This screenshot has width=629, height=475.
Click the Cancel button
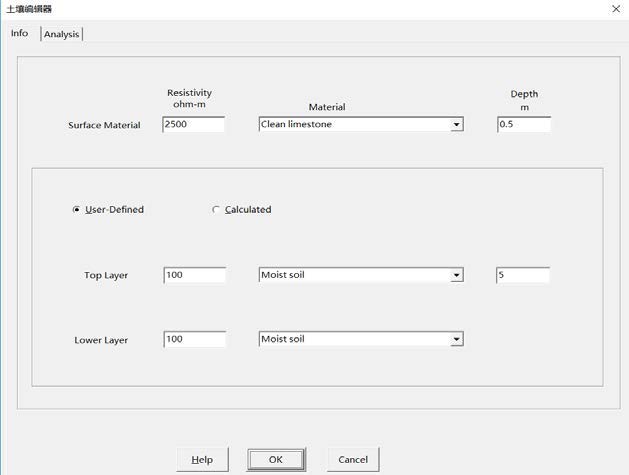coord(353,459)
